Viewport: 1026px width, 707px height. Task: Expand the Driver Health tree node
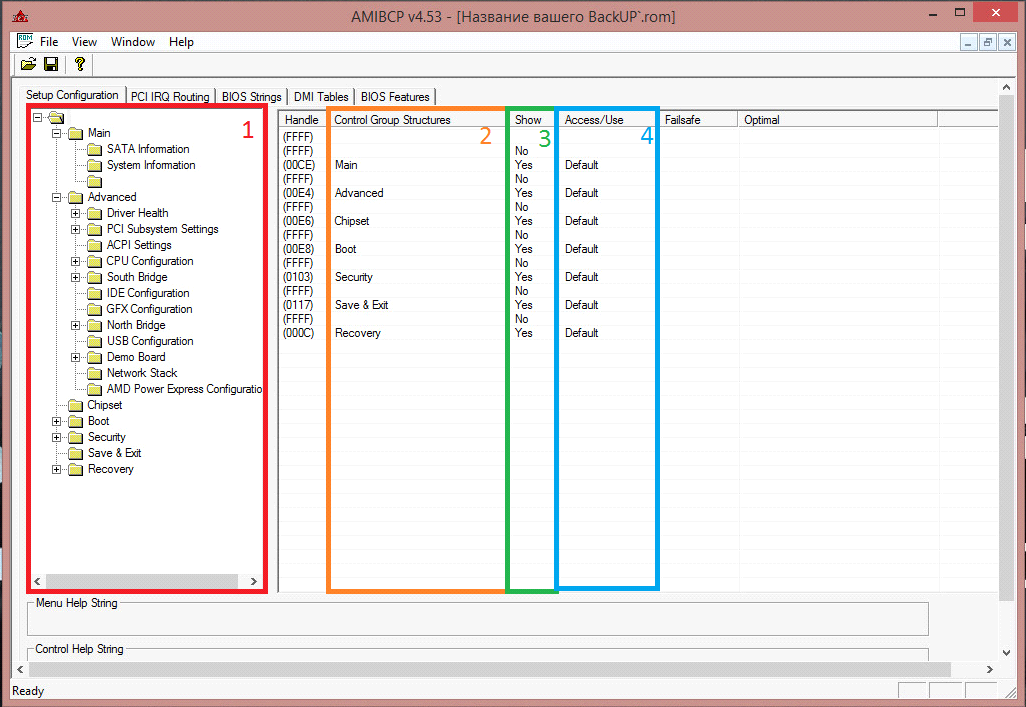pyautogui.click(x=76, y=212)
